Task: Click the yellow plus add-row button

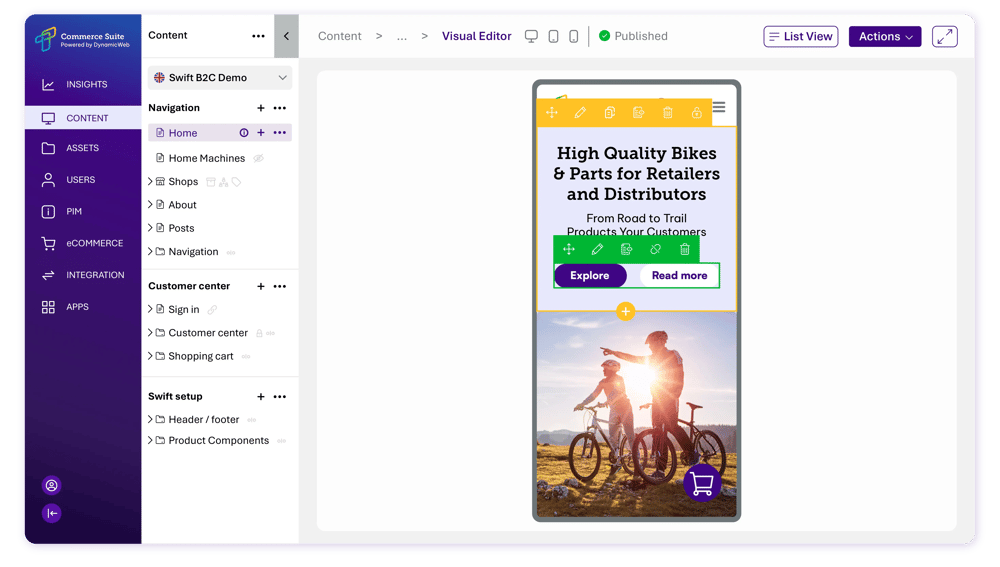Action: (x=626, y=311)
